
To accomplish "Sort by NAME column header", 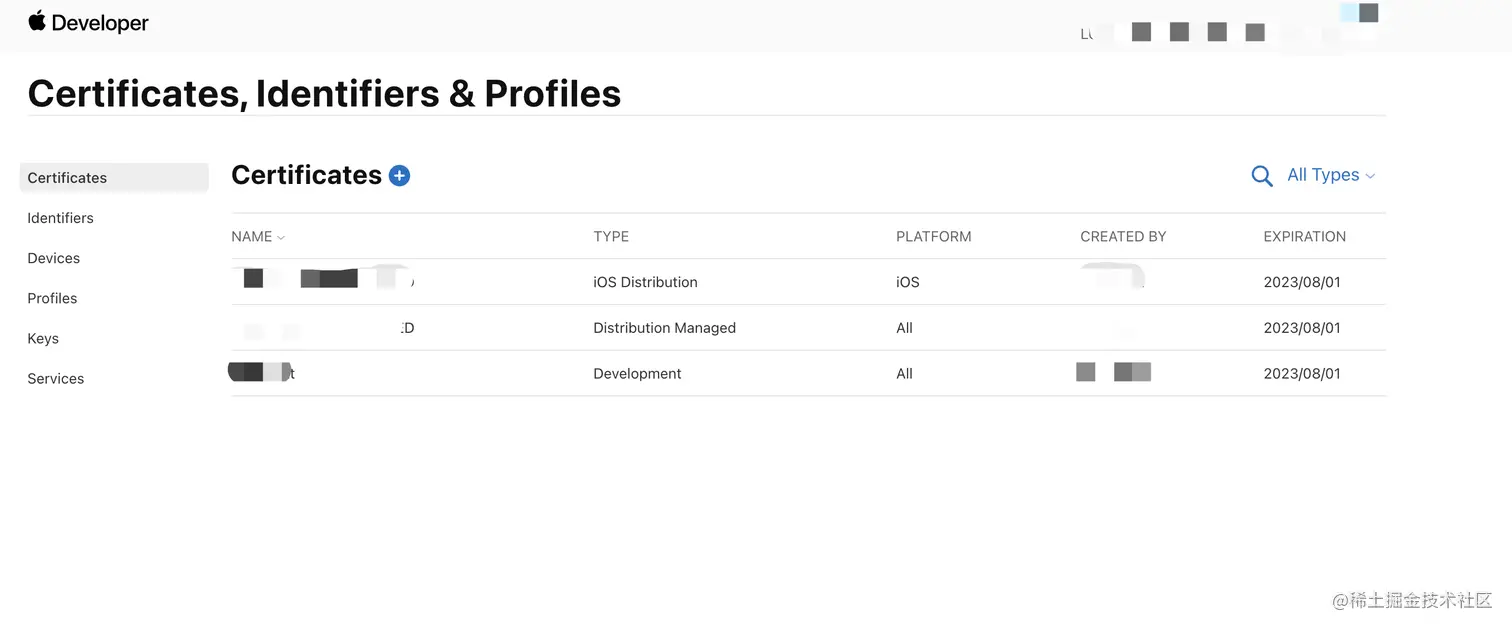I will [258, 237].
